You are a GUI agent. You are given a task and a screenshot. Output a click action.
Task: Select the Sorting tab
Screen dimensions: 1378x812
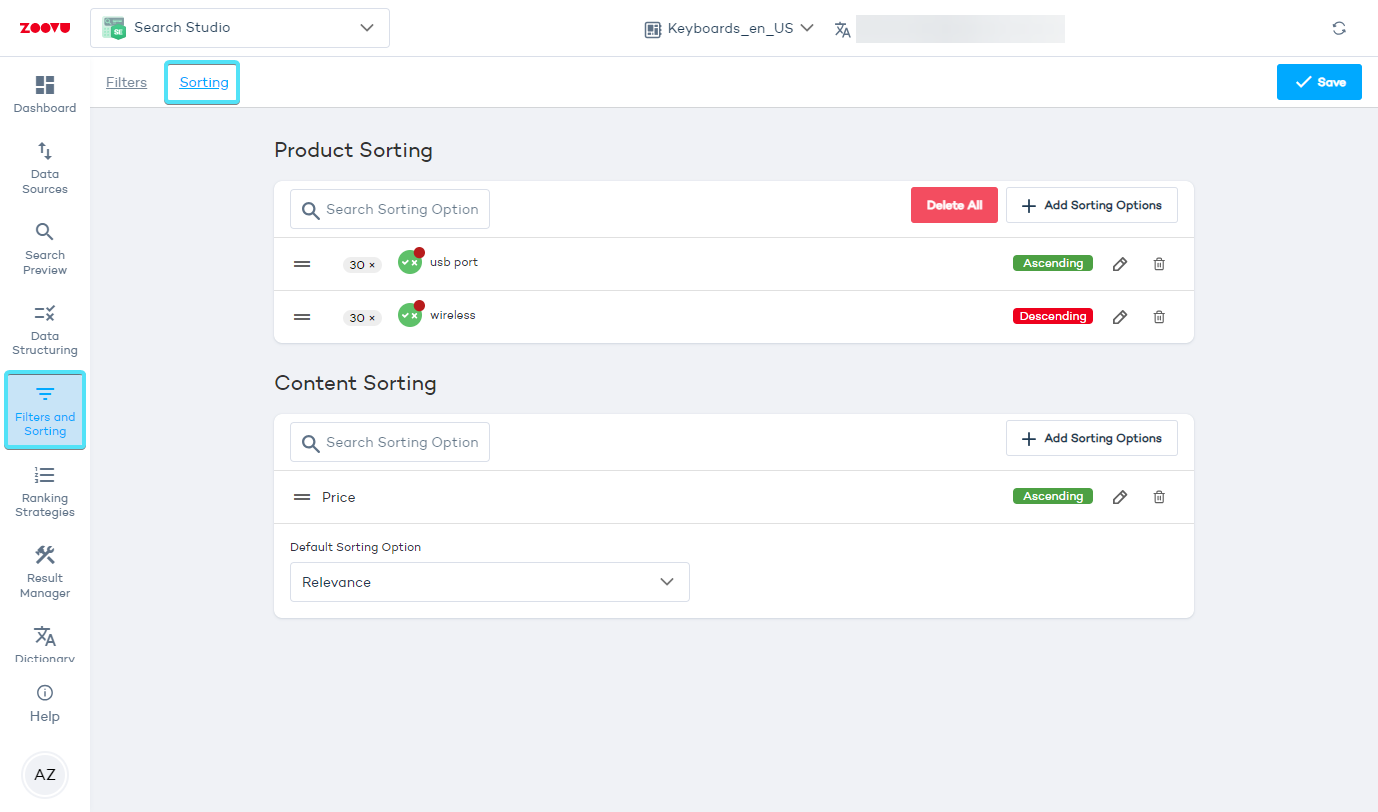[204, 83]
